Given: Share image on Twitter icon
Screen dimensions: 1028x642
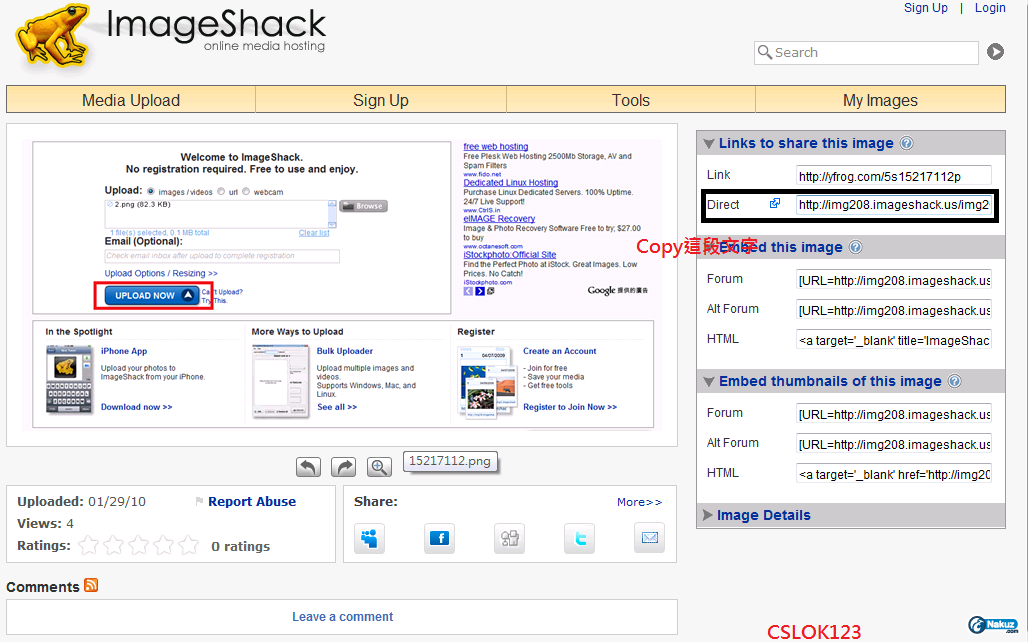Looking at the screenshot, I should (580, 538).
